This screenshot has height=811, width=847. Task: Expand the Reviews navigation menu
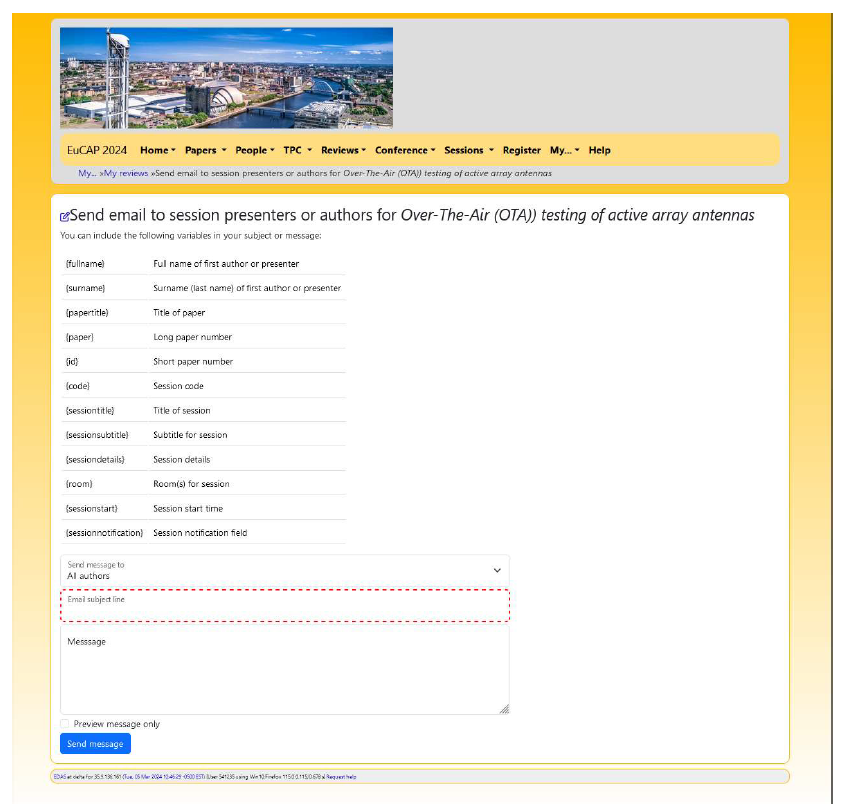(343, 150)
